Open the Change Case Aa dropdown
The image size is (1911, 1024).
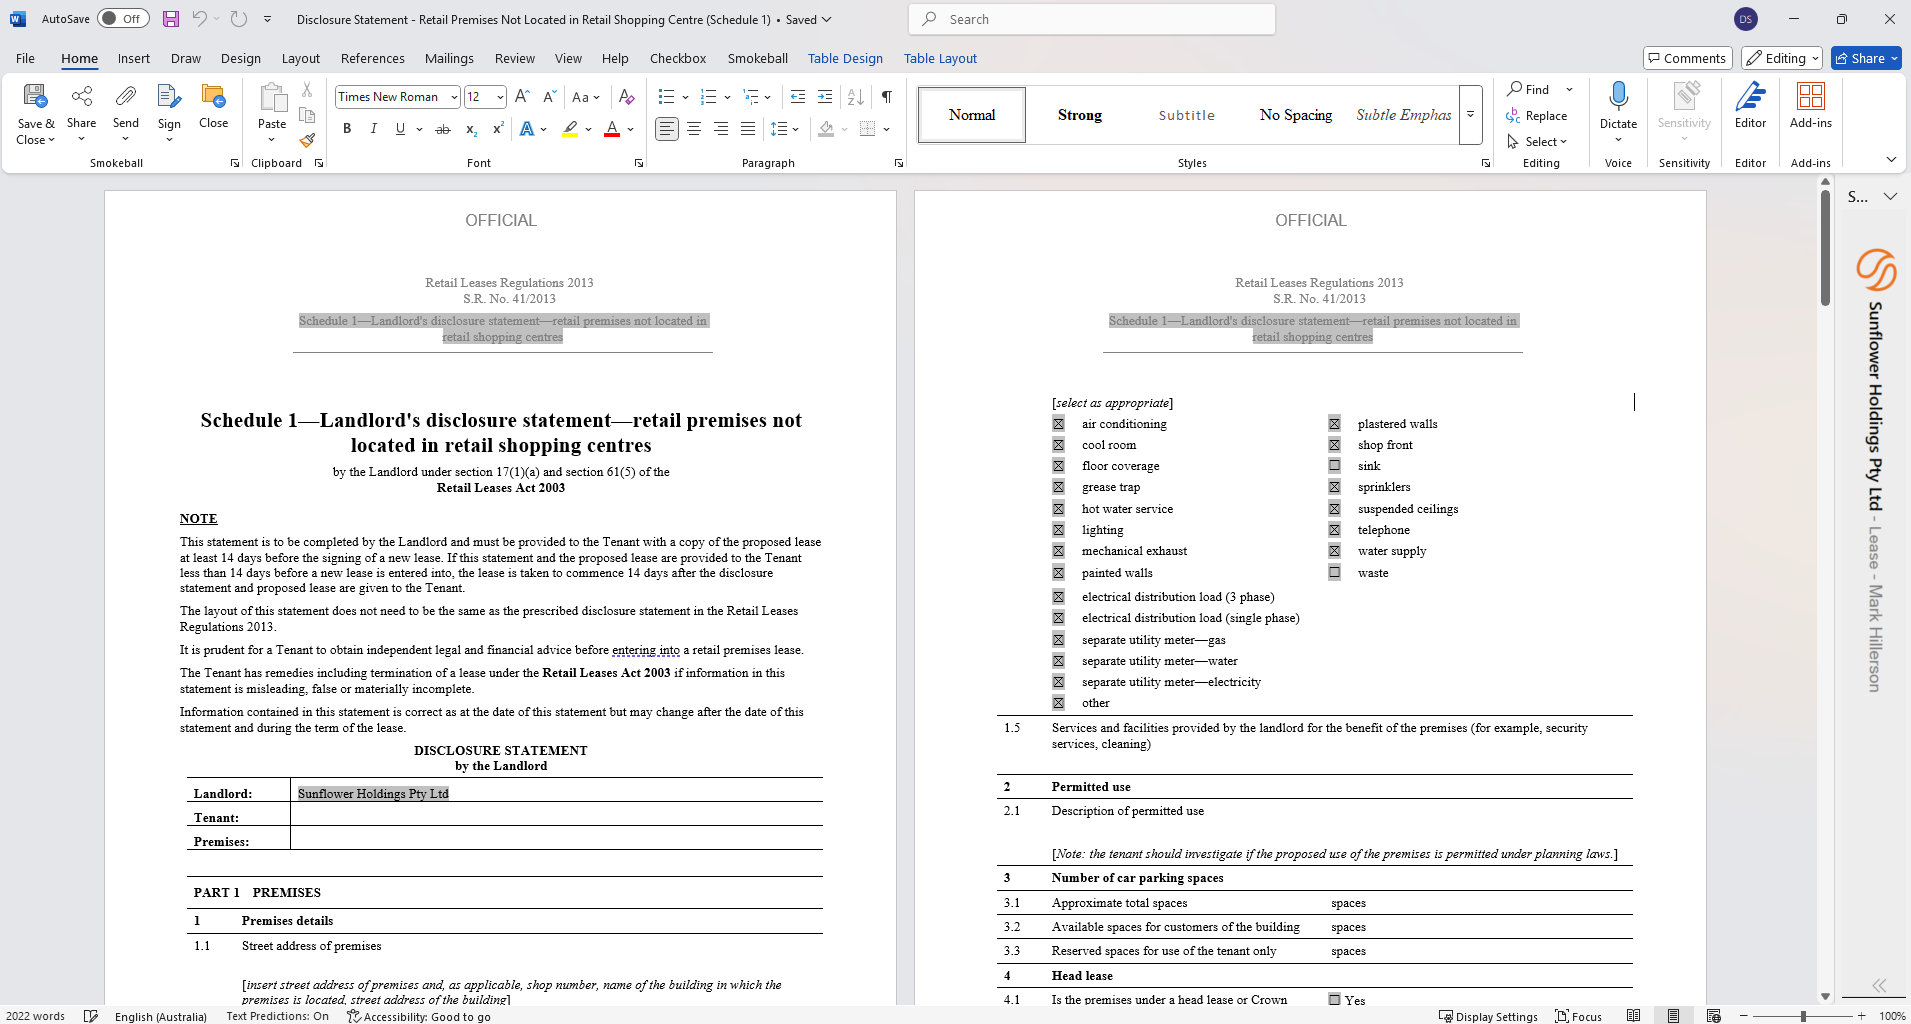(x=586, y=97)
